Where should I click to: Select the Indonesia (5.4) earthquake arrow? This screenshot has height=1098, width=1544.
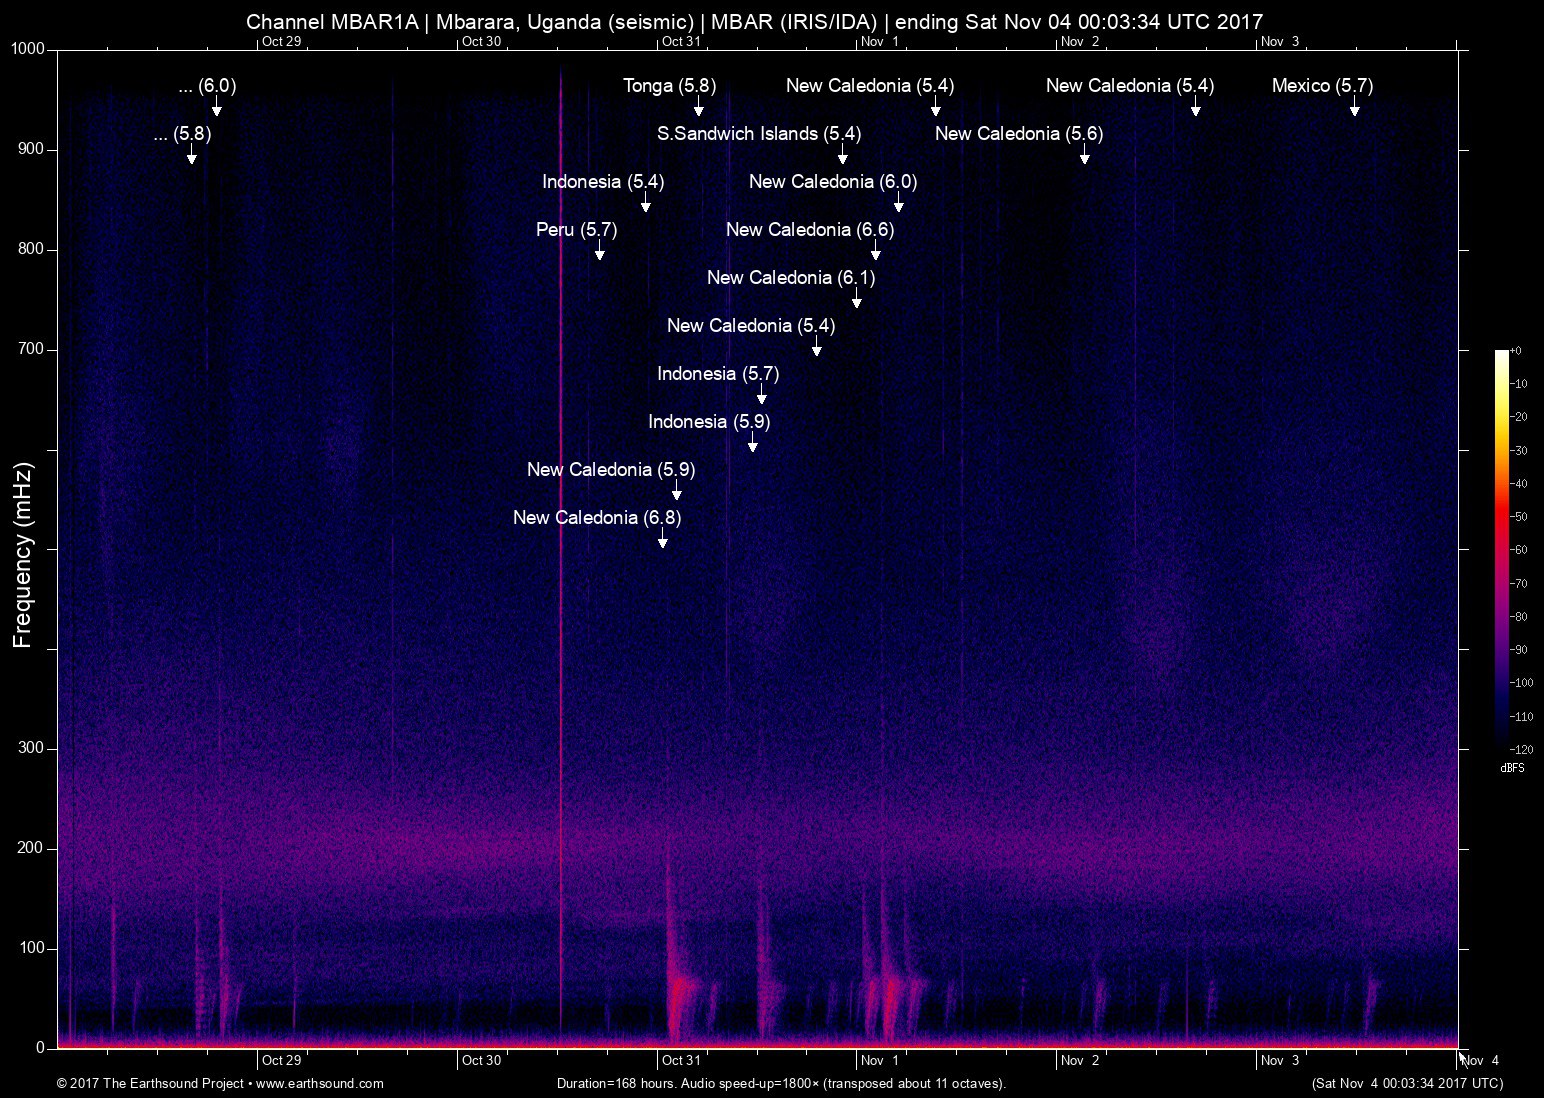[x=645, y=207]
